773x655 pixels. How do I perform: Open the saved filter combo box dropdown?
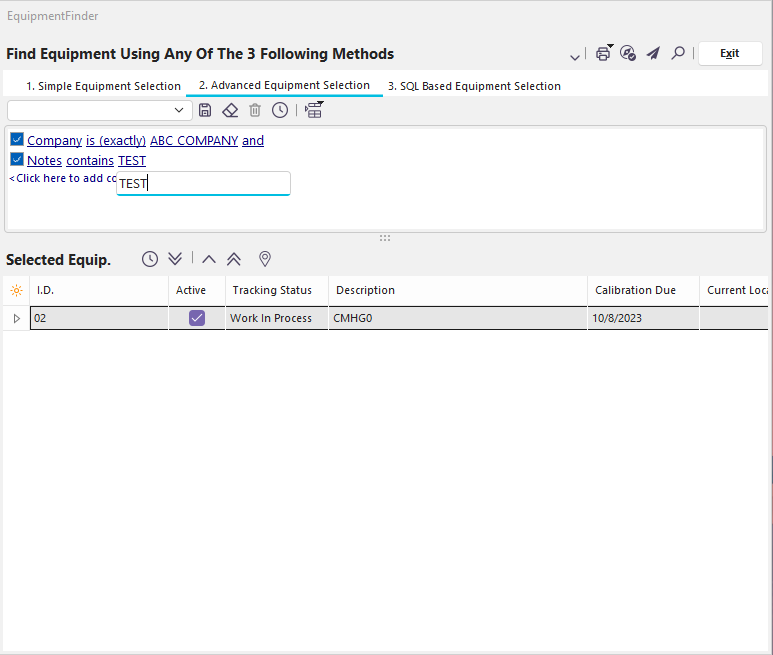tap(179, 110)
